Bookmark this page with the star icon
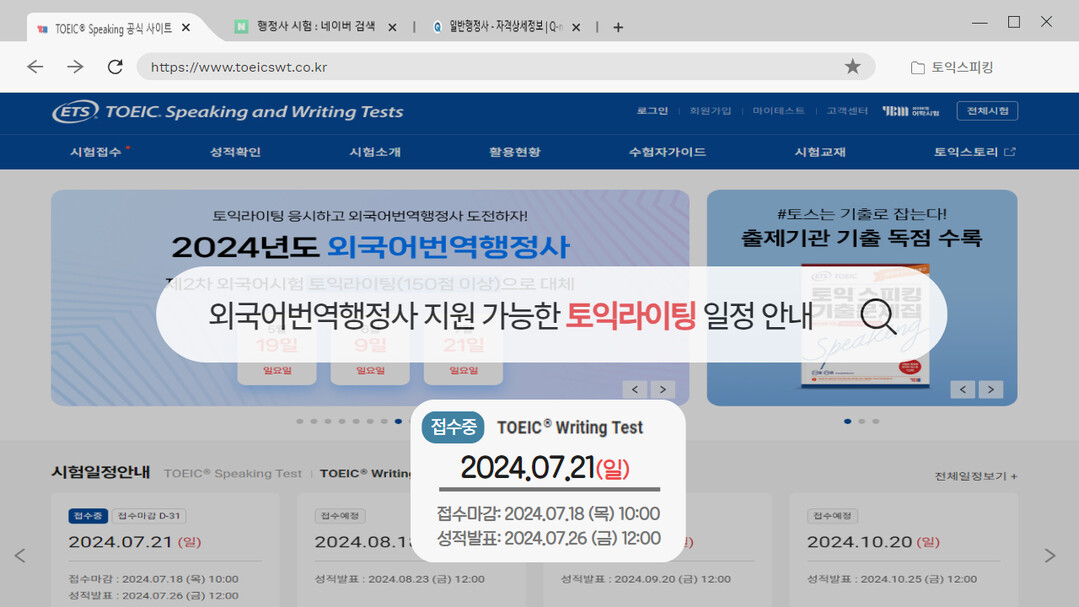The width and height of the screenshot is (1079, 607). click(852, 67)
